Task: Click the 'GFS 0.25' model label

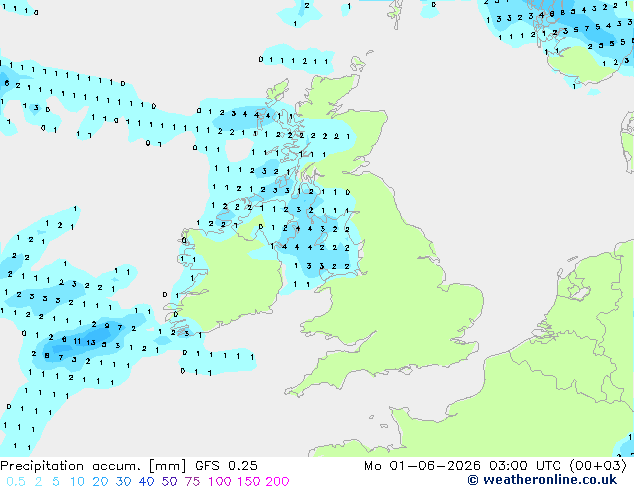Action: 226,466
